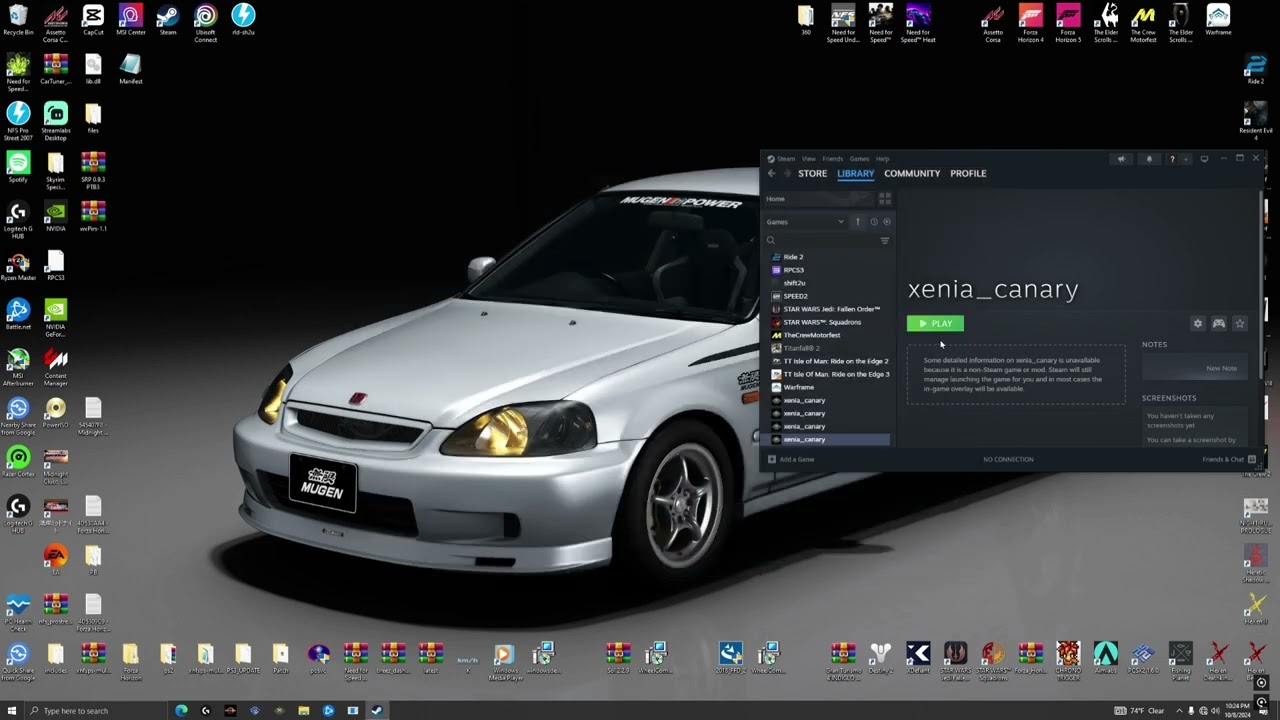
Task: Open the Steam desktop shortcut
Action: 168,20
